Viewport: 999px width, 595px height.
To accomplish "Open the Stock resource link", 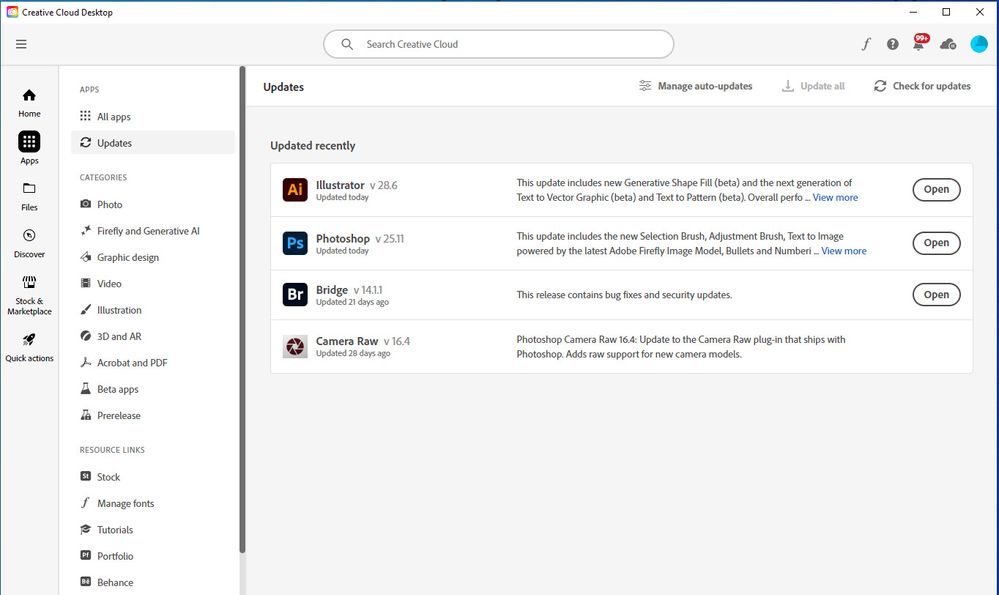I will tap(153, 477).
